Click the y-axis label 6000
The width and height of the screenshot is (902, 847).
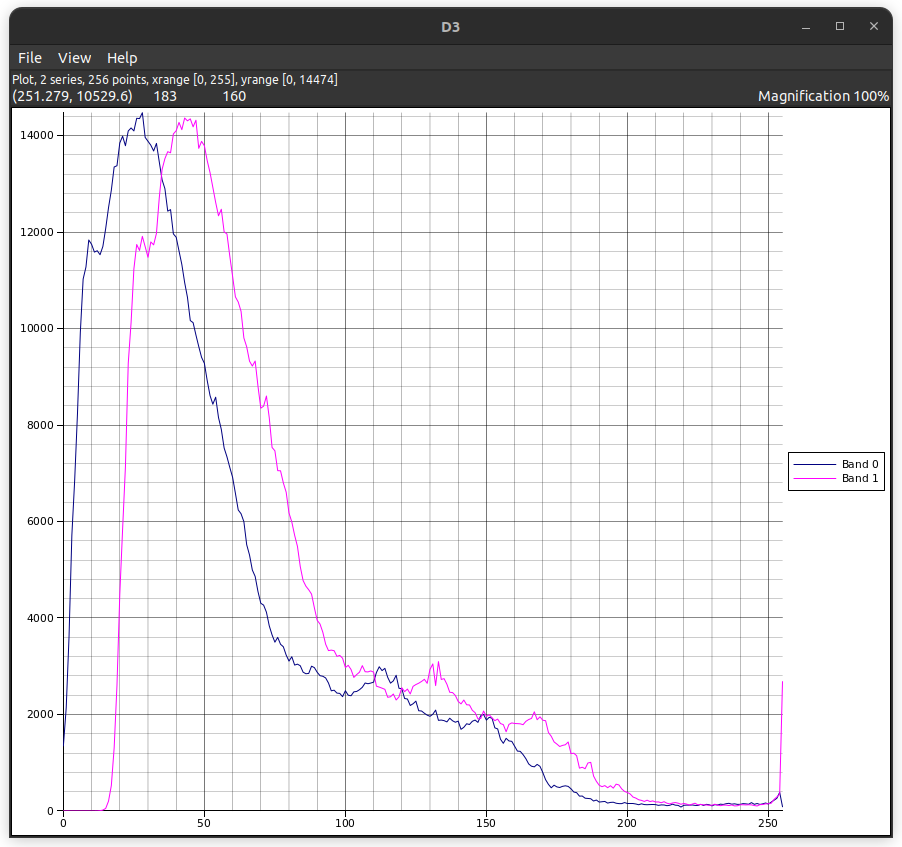tap(40, 521)
